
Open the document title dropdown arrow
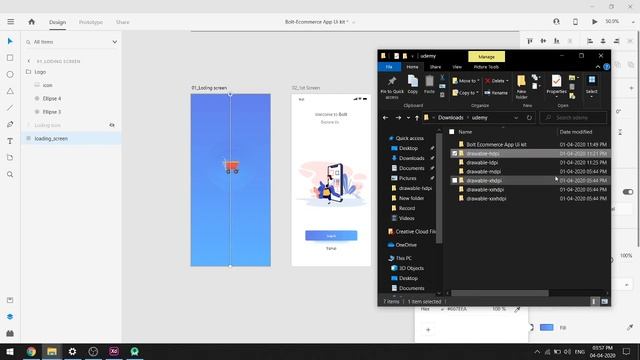tap(353, 22)
